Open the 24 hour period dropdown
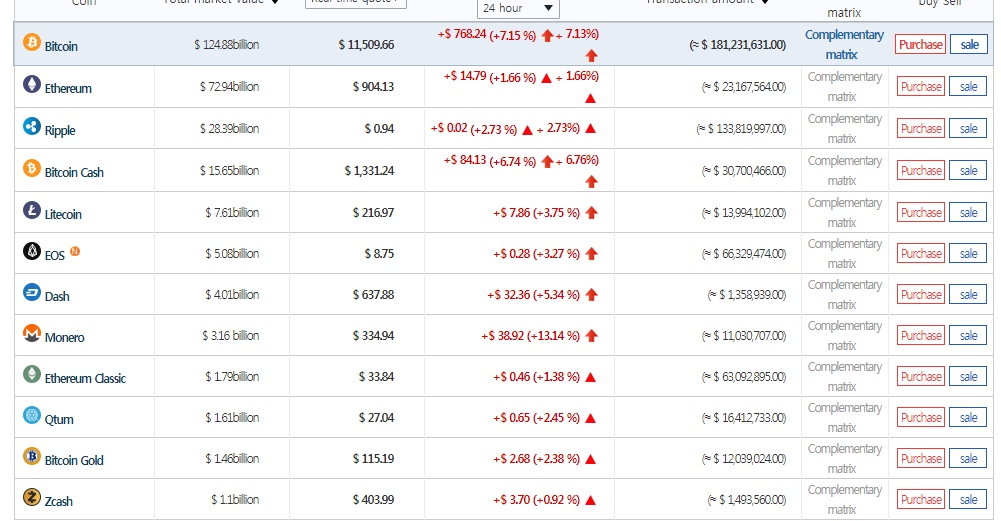This screenshot has height=521, width=1001. (x=517, y=8)
